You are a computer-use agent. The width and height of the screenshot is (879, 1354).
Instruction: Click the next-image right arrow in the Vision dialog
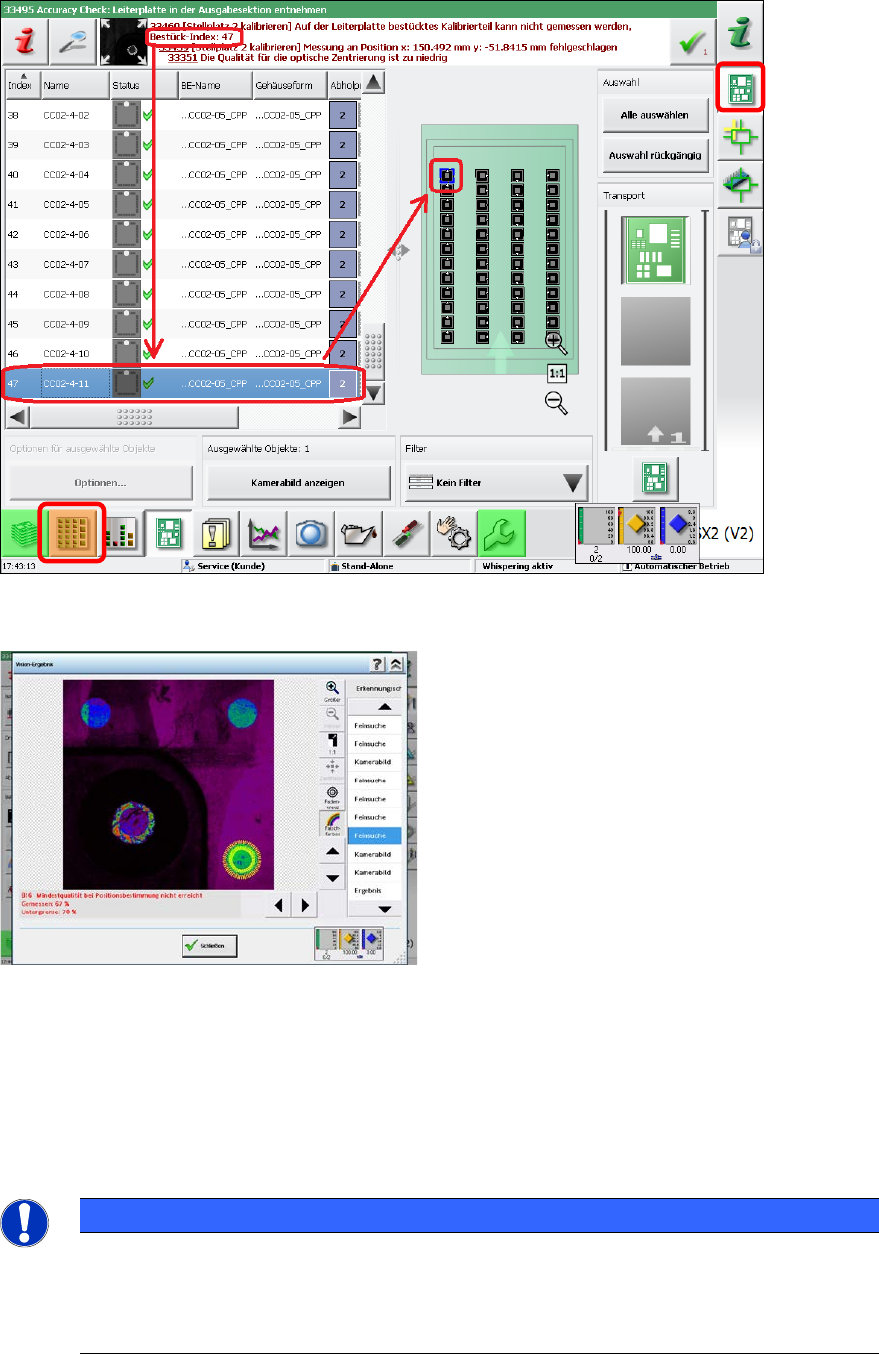303,905
